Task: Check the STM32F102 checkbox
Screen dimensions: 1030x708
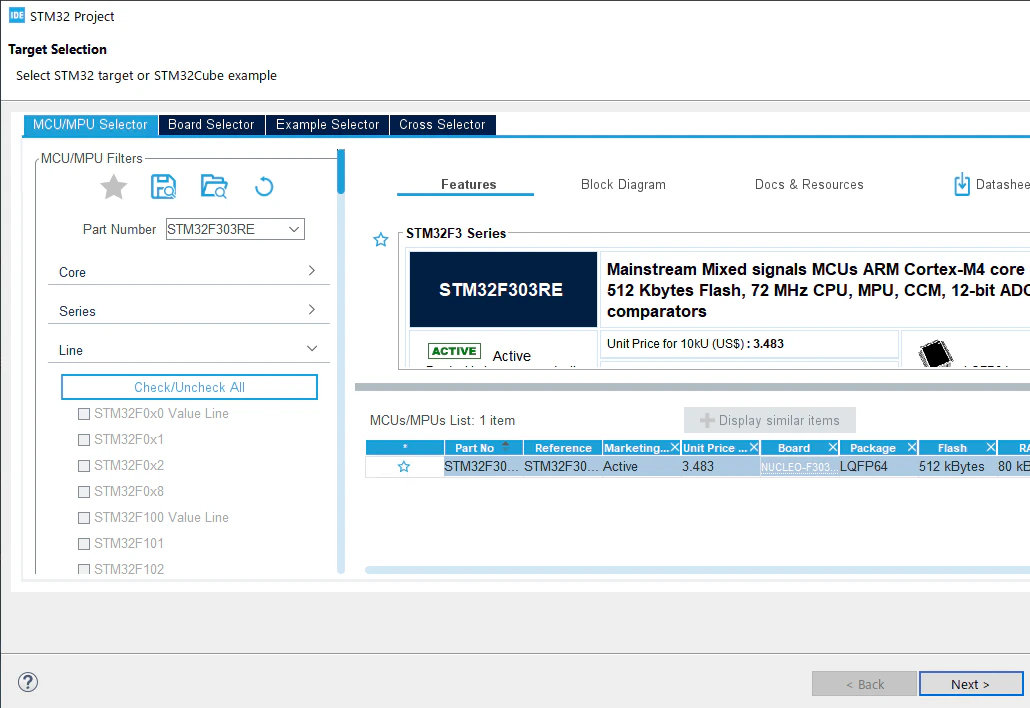Action: click(84, 569)
